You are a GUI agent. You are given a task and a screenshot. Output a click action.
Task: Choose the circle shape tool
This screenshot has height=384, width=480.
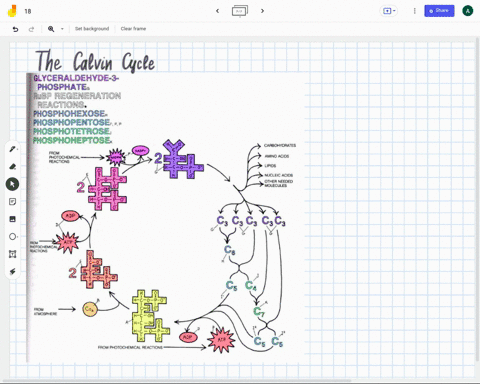12,237
